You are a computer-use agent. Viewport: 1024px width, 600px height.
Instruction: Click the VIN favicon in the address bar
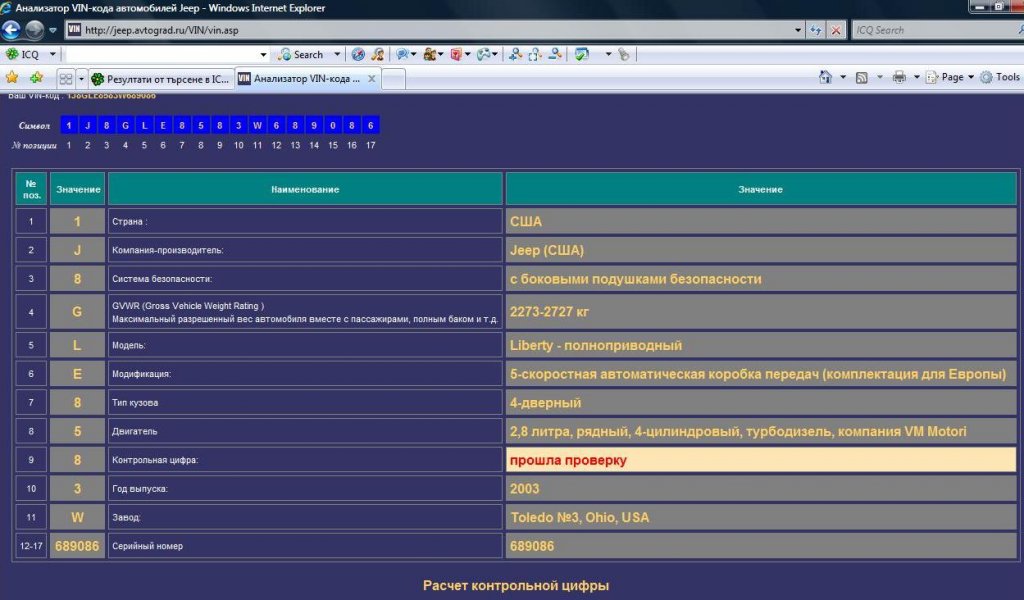pos(74,30)
